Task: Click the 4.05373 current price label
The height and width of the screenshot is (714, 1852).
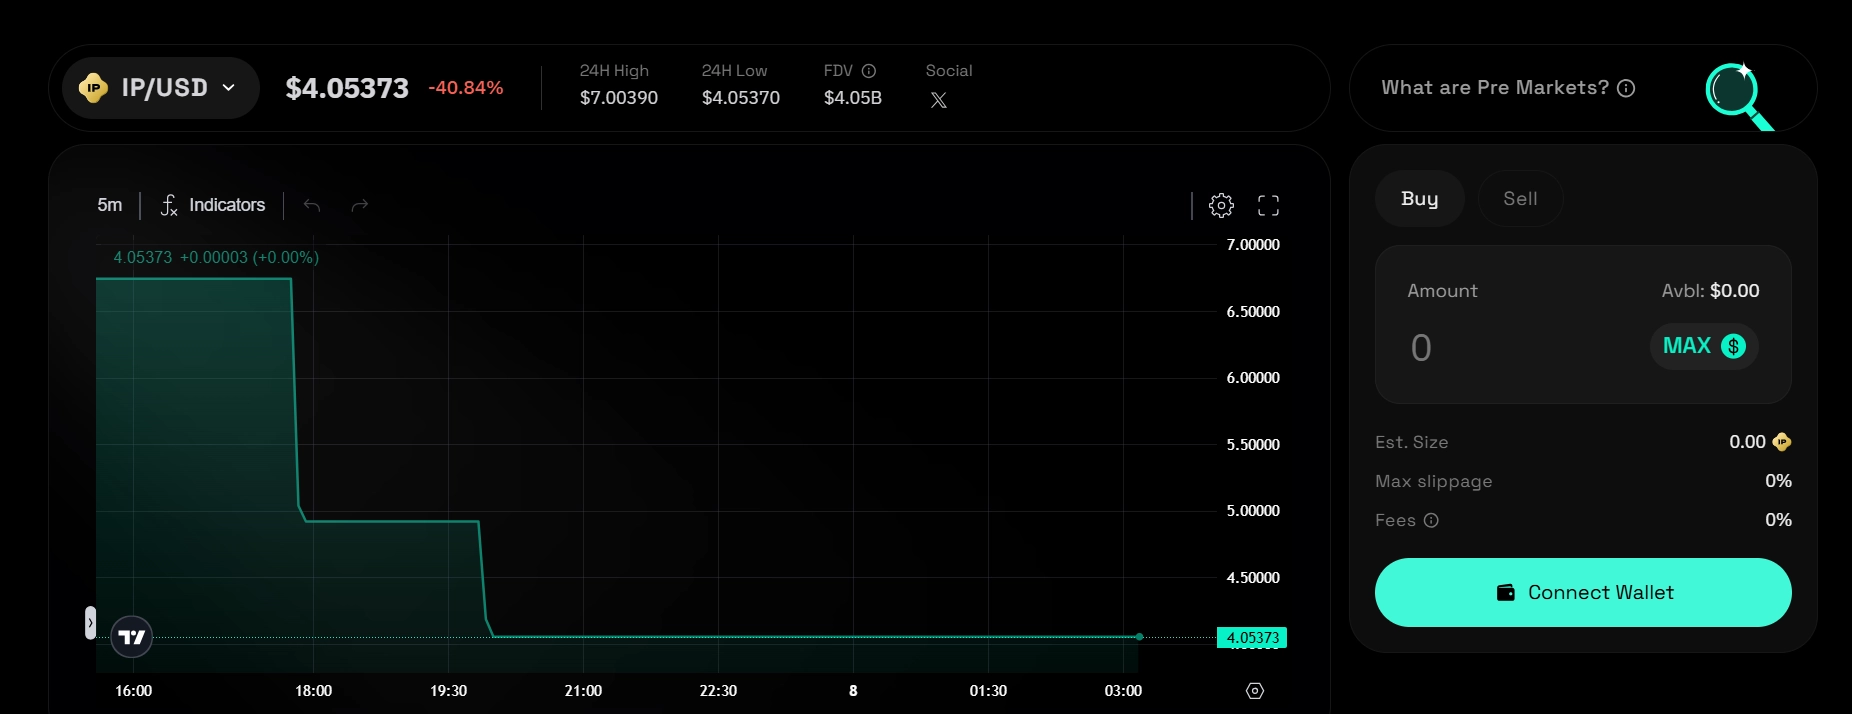Action: pyautogui.click(x=1252, y=637)
